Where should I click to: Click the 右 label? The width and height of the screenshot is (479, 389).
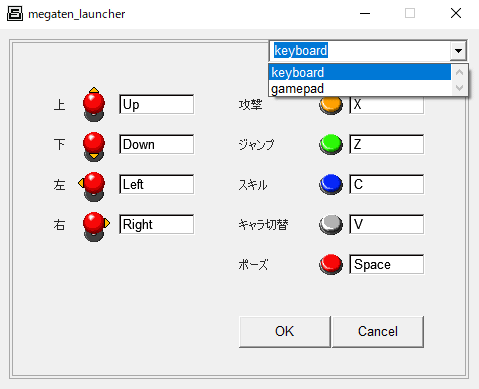(x=59, y=225)
